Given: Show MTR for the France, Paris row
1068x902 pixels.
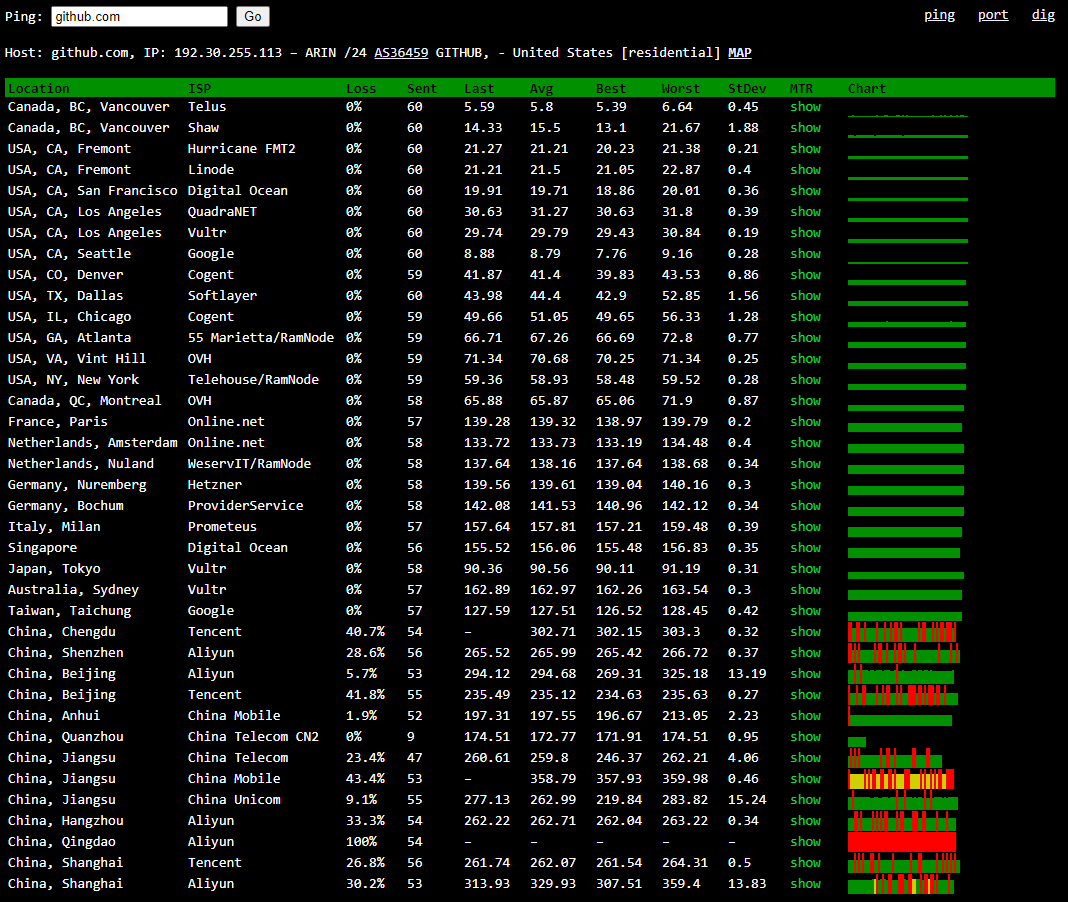Looking at the screenshot, I should (805, 422).
